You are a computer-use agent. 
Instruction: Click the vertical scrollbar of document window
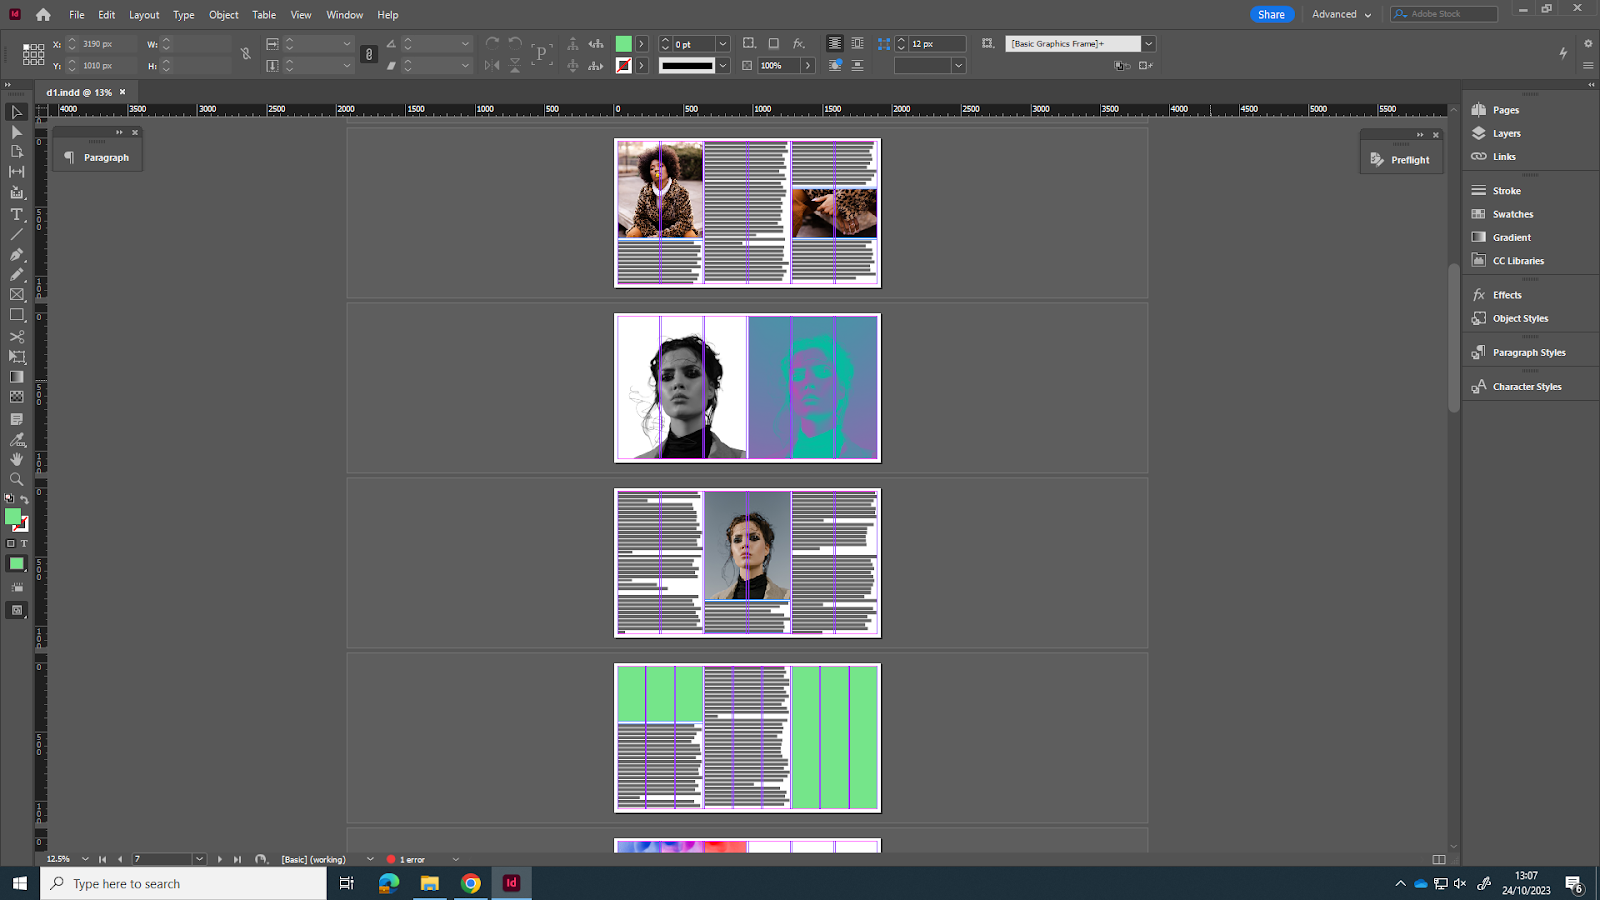pos(1454,337)
